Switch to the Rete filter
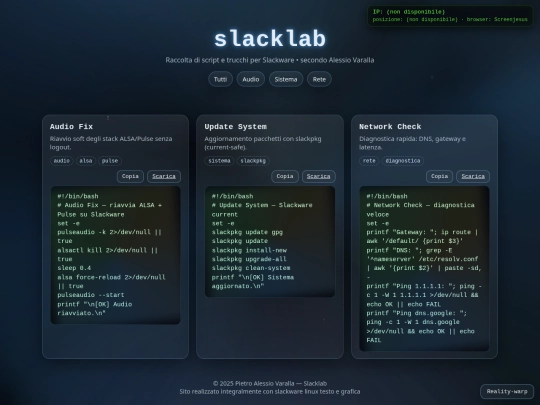 point(319,79)
